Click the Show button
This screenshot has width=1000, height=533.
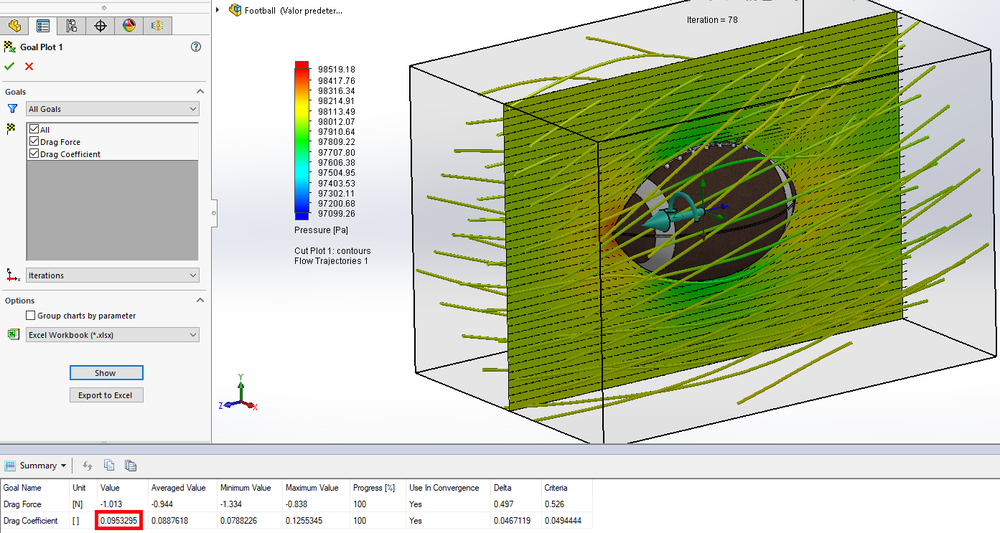click(x=106, y=373)
